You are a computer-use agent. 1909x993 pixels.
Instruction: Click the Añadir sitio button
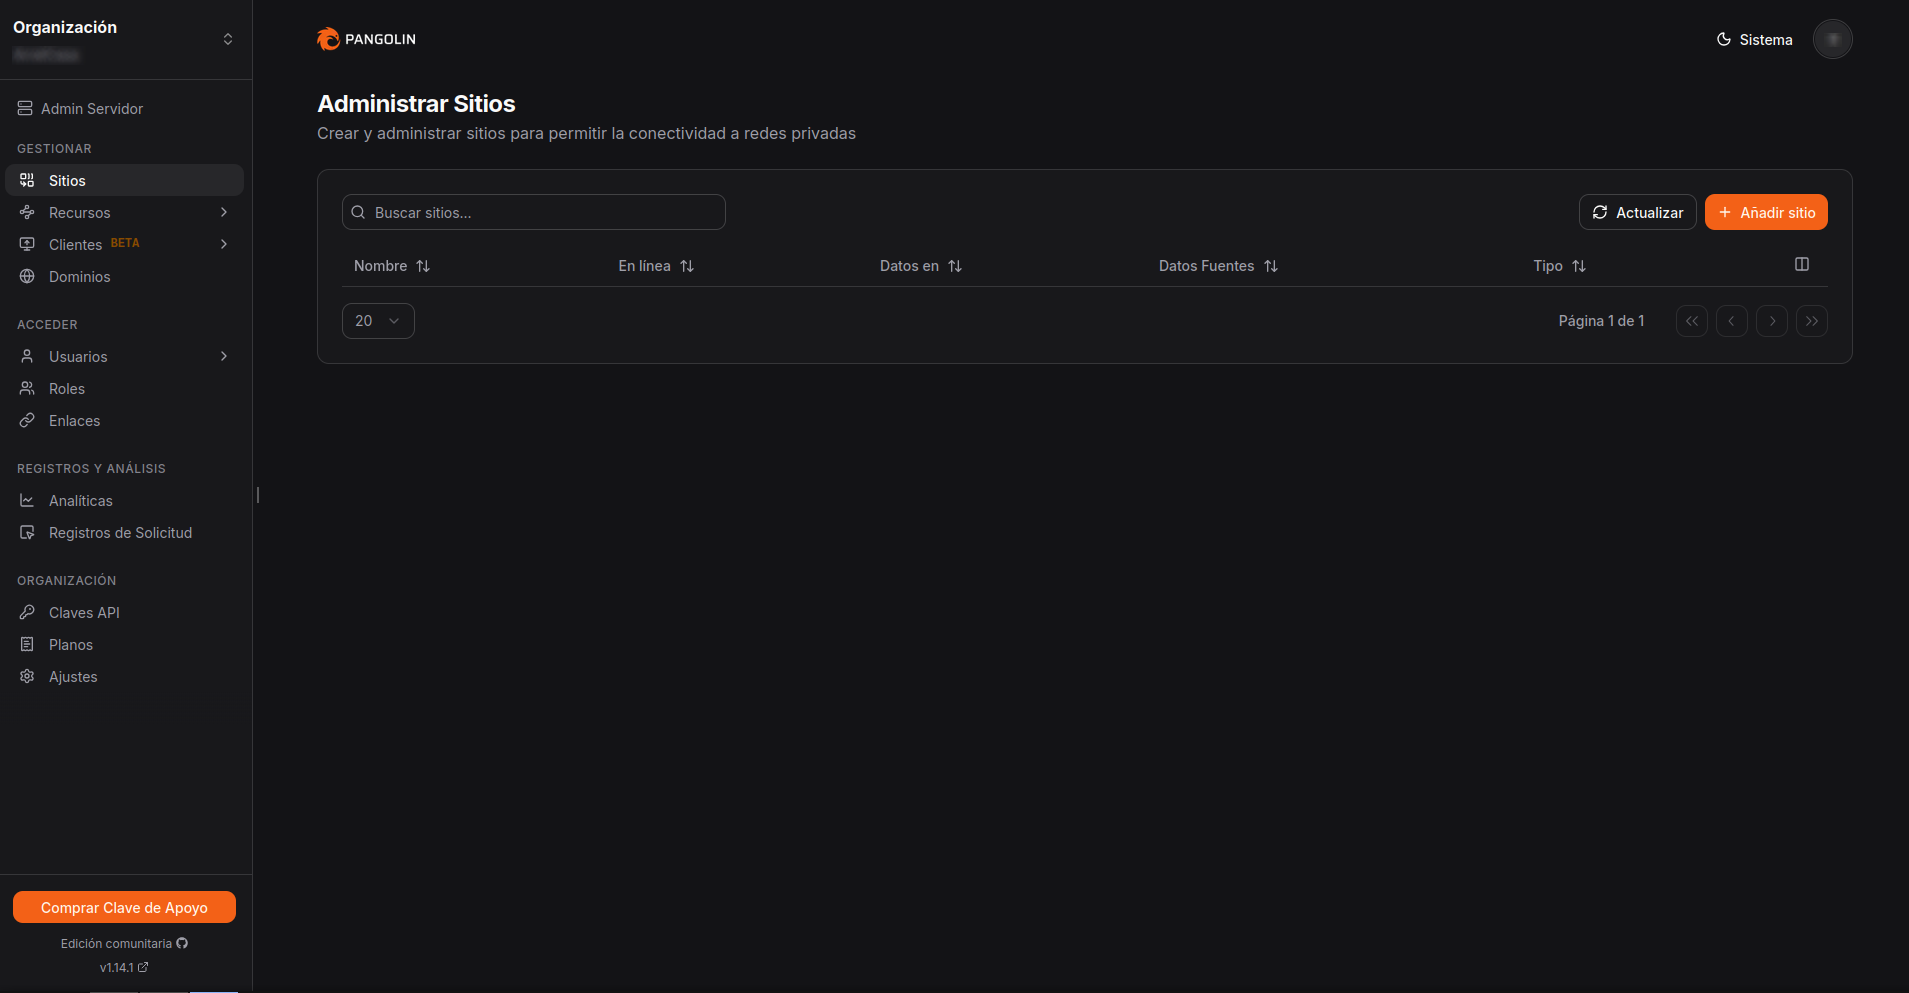1765,212
